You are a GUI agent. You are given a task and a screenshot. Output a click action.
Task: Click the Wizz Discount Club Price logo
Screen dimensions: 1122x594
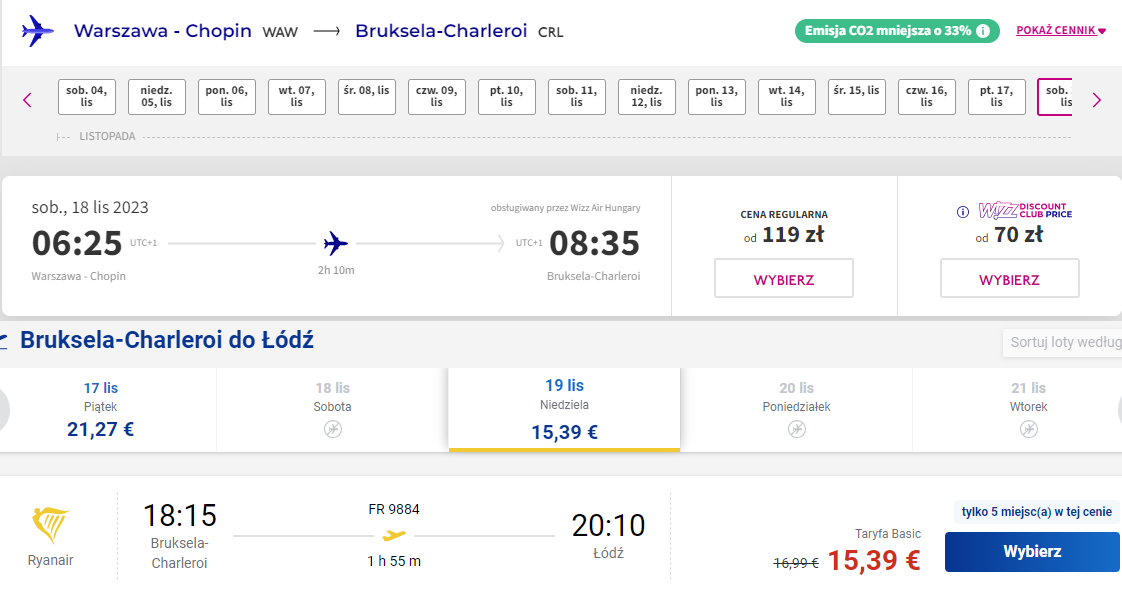1025,210
